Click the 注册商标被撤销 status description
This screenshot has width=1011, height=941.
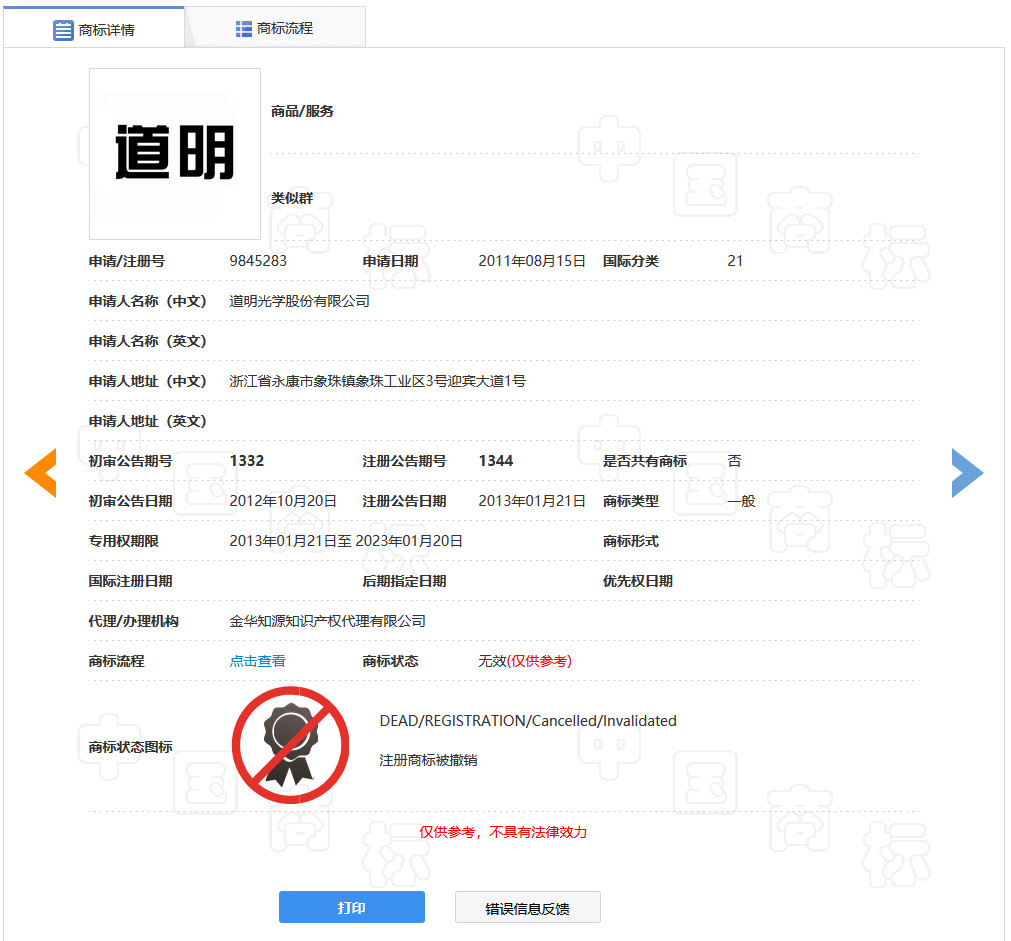pos(426,760)
